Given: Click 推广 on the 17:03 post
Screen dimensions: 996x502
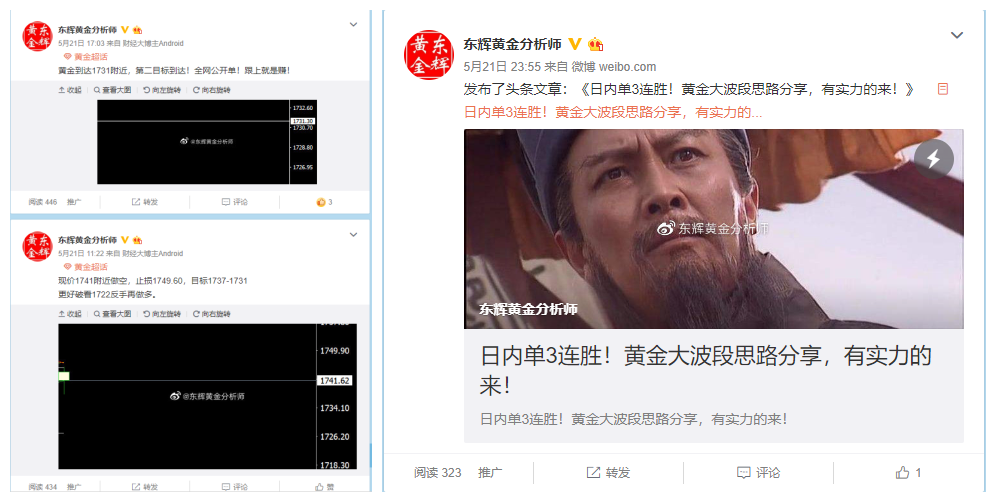Looking at the screenshot, I should click(x=74, y=202).
